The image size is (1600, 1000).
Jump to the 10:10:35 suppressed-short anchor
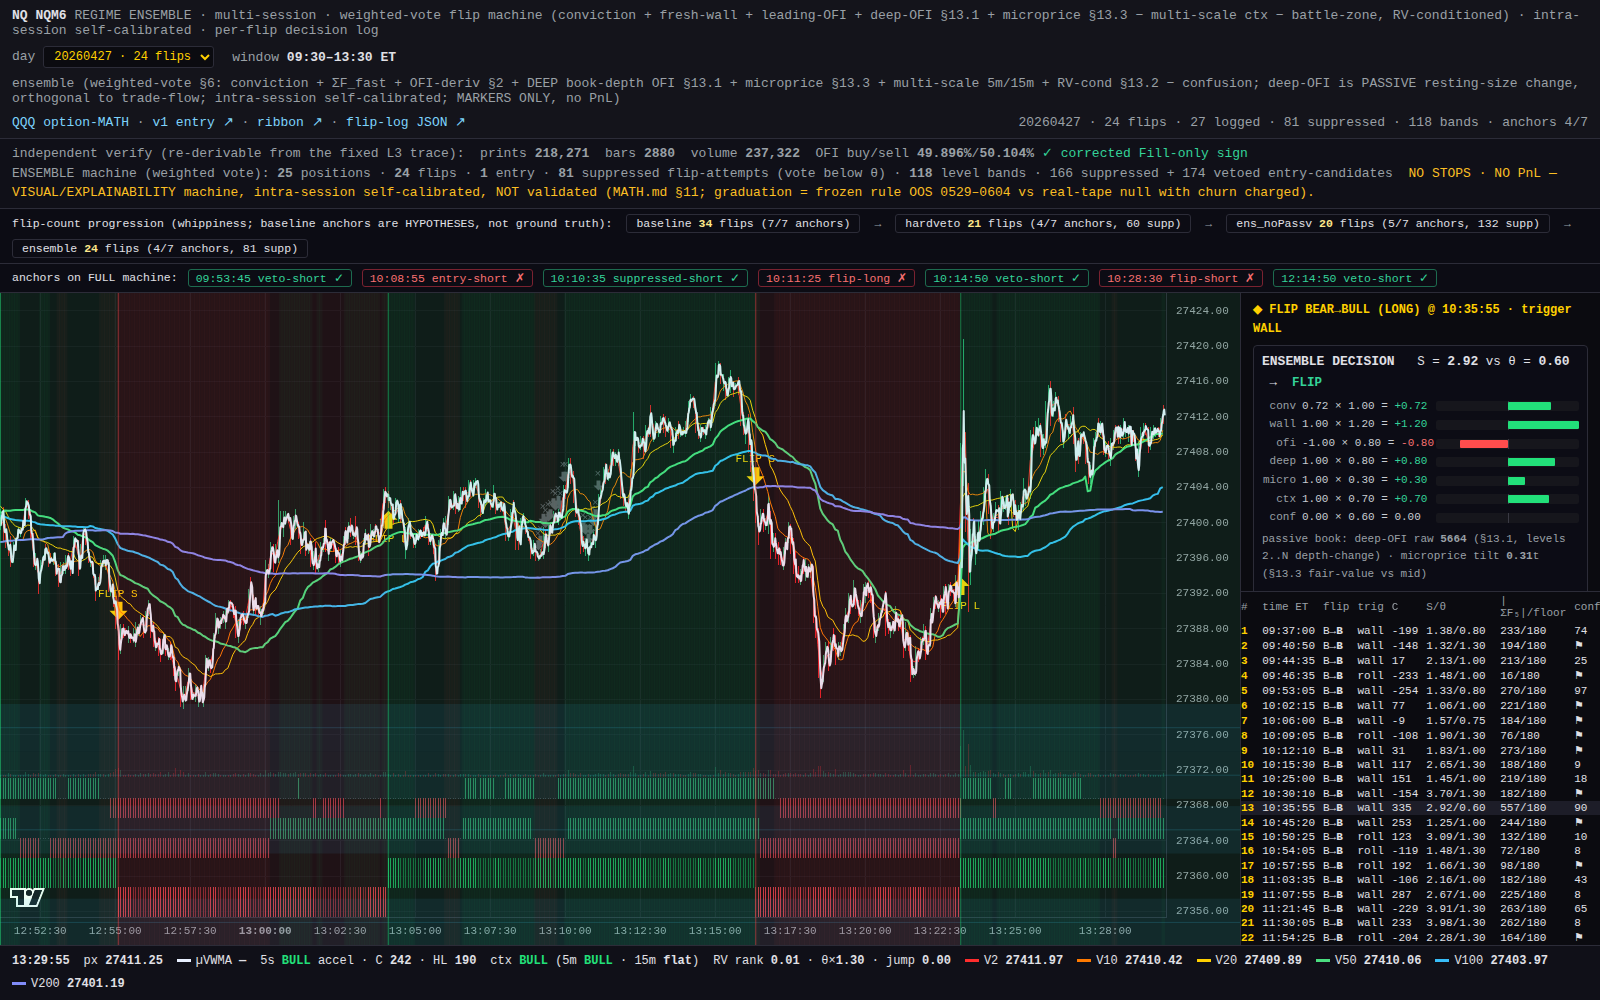(x=645, y=278)
